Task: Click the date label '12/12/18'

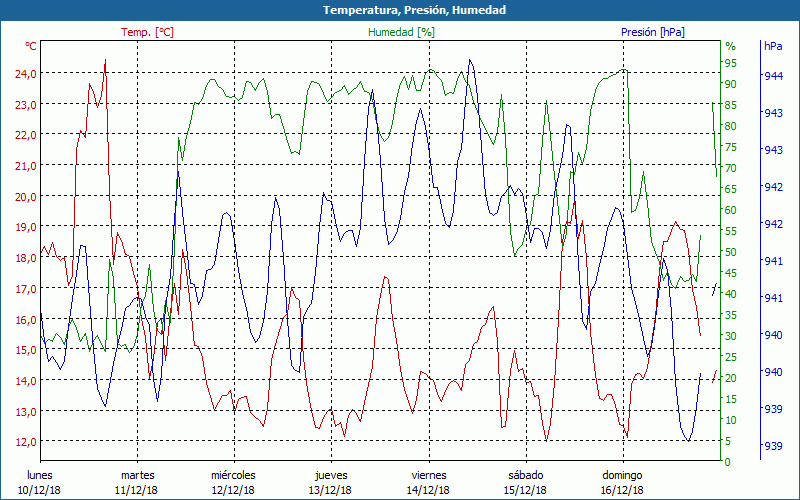Action: pos(233,490)
